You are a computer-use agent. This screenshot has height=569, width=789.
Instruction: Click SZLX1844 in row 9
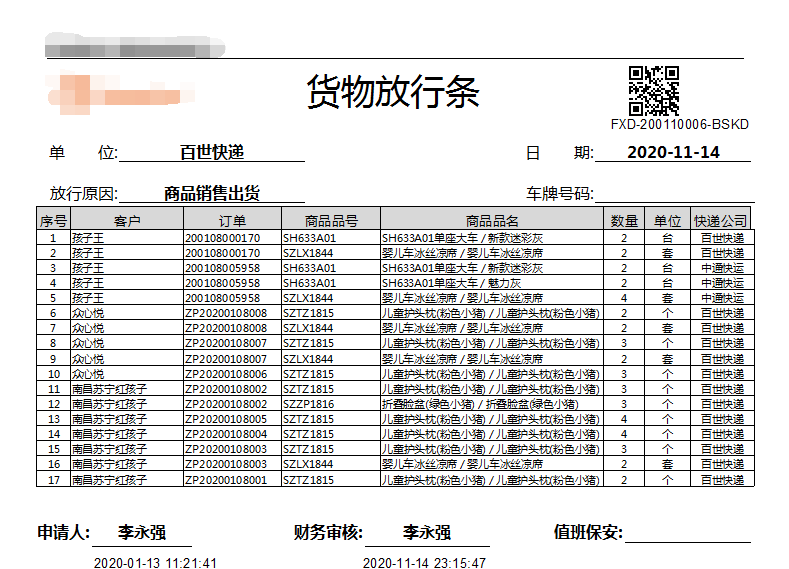308,359
